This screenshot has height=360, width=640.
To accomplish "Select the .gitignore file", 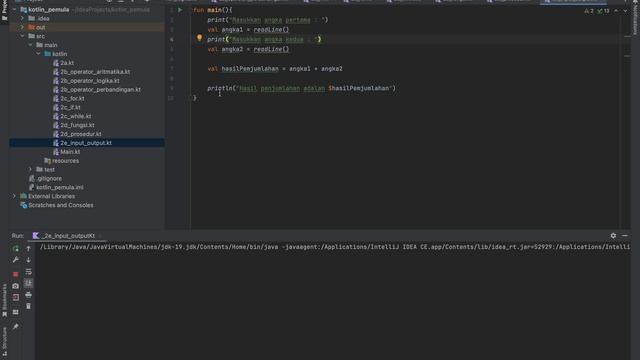I will click(x=49, y=178).
